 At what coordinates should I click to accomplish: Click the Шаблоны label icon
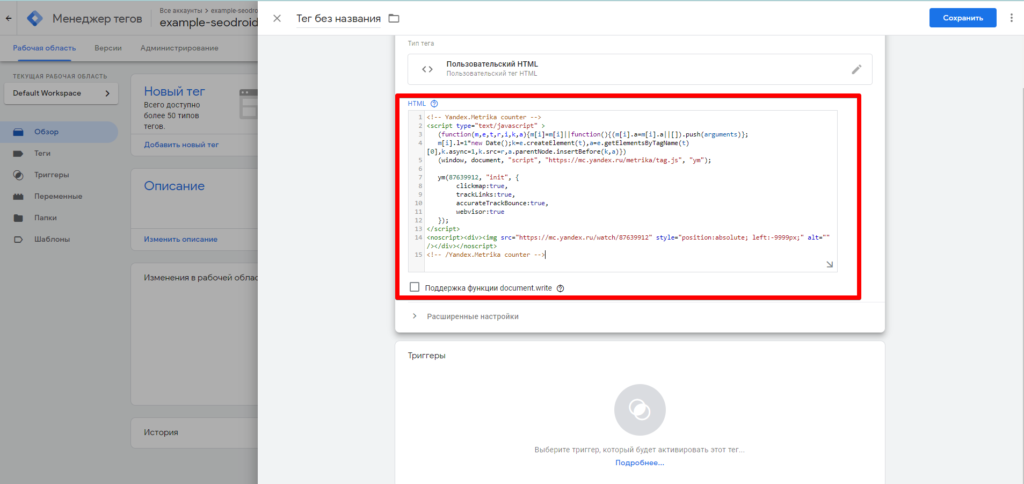click(x=18, y=240)
